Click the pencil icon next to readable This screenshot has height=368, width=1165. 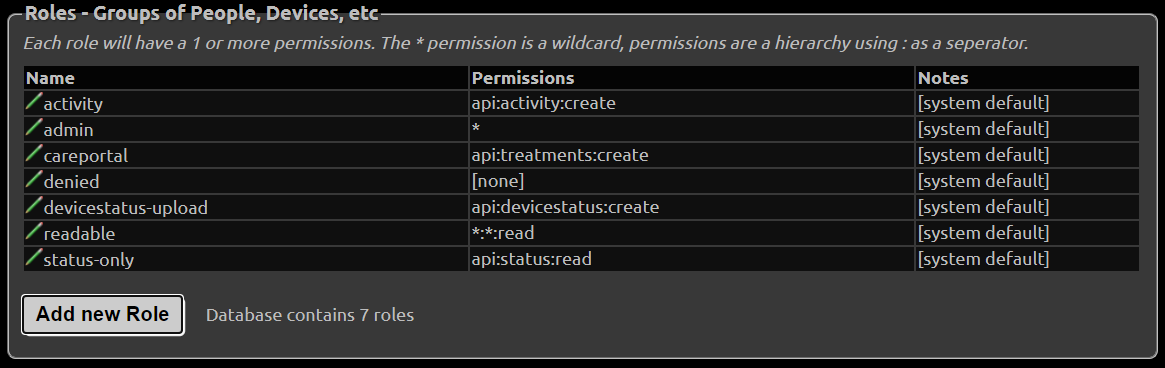(34, 232)
